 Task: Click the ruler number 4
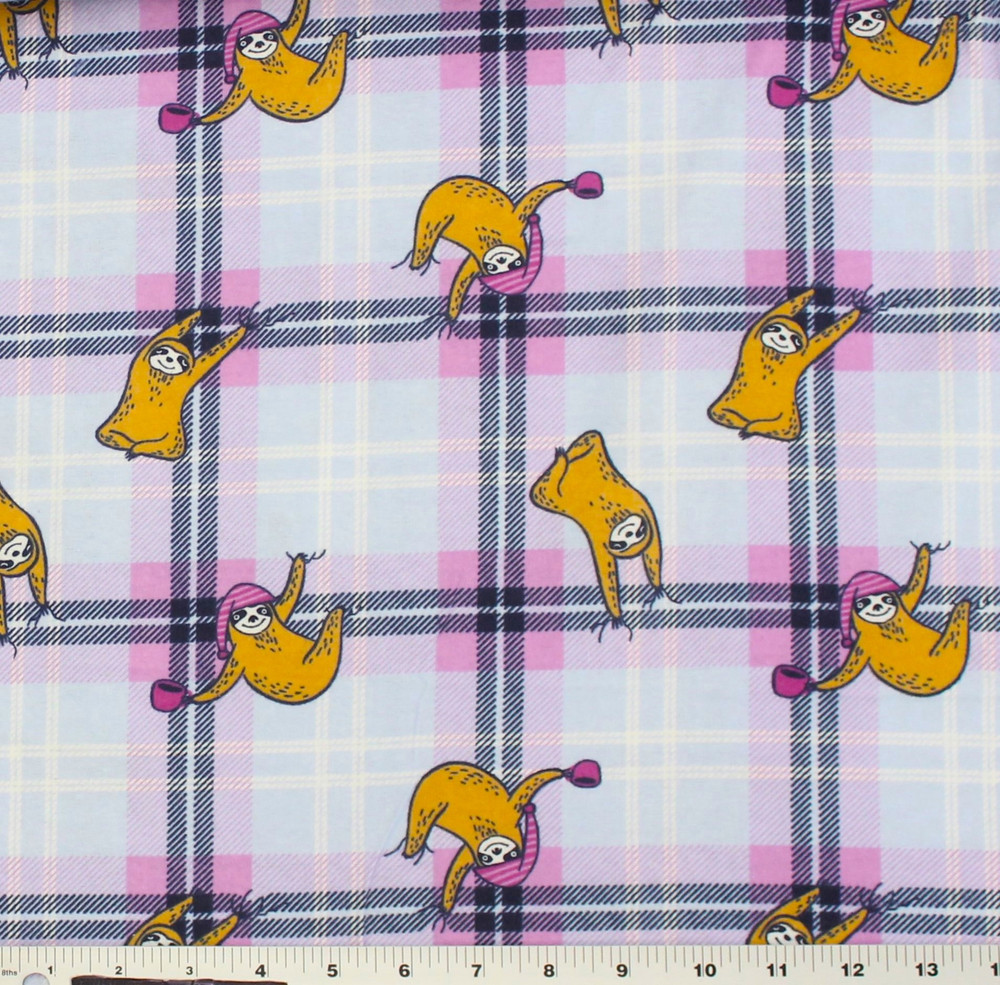pyautogui.click(x=260, y=971)
